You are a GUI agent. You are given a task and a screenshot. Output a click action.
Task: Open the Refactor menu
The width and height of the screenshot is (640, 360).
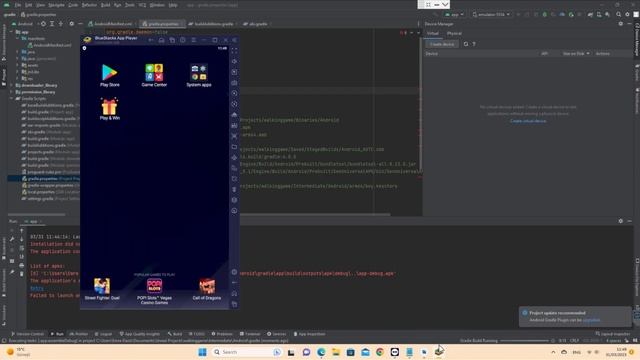[x=89, y=5]
